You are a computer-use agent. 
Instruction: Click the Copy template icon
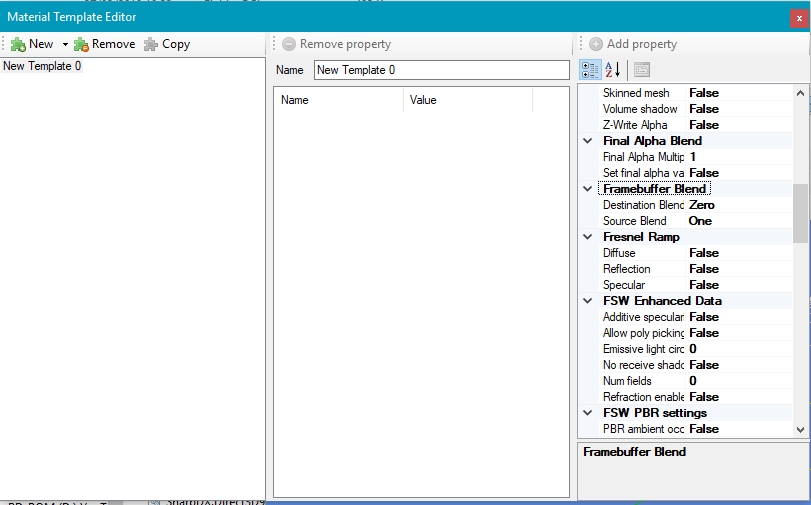tap(151, 44)
